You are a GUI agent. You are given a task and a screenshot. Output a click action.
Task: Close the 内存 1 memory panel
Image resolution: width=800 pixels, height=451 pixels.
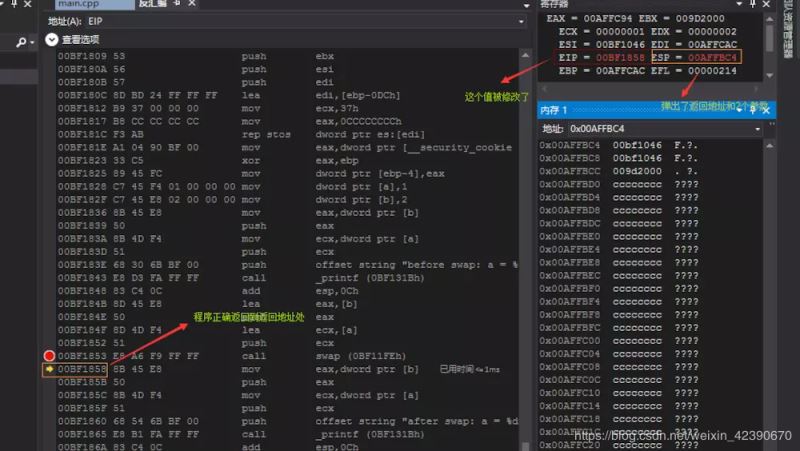point(766,110)
